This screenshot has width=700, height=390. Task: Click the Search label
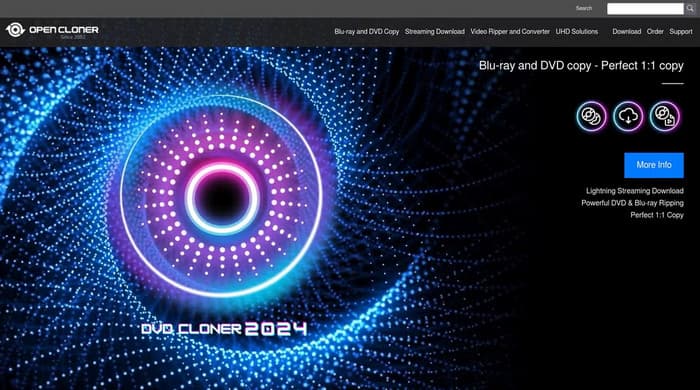click(x=583, y=8)
